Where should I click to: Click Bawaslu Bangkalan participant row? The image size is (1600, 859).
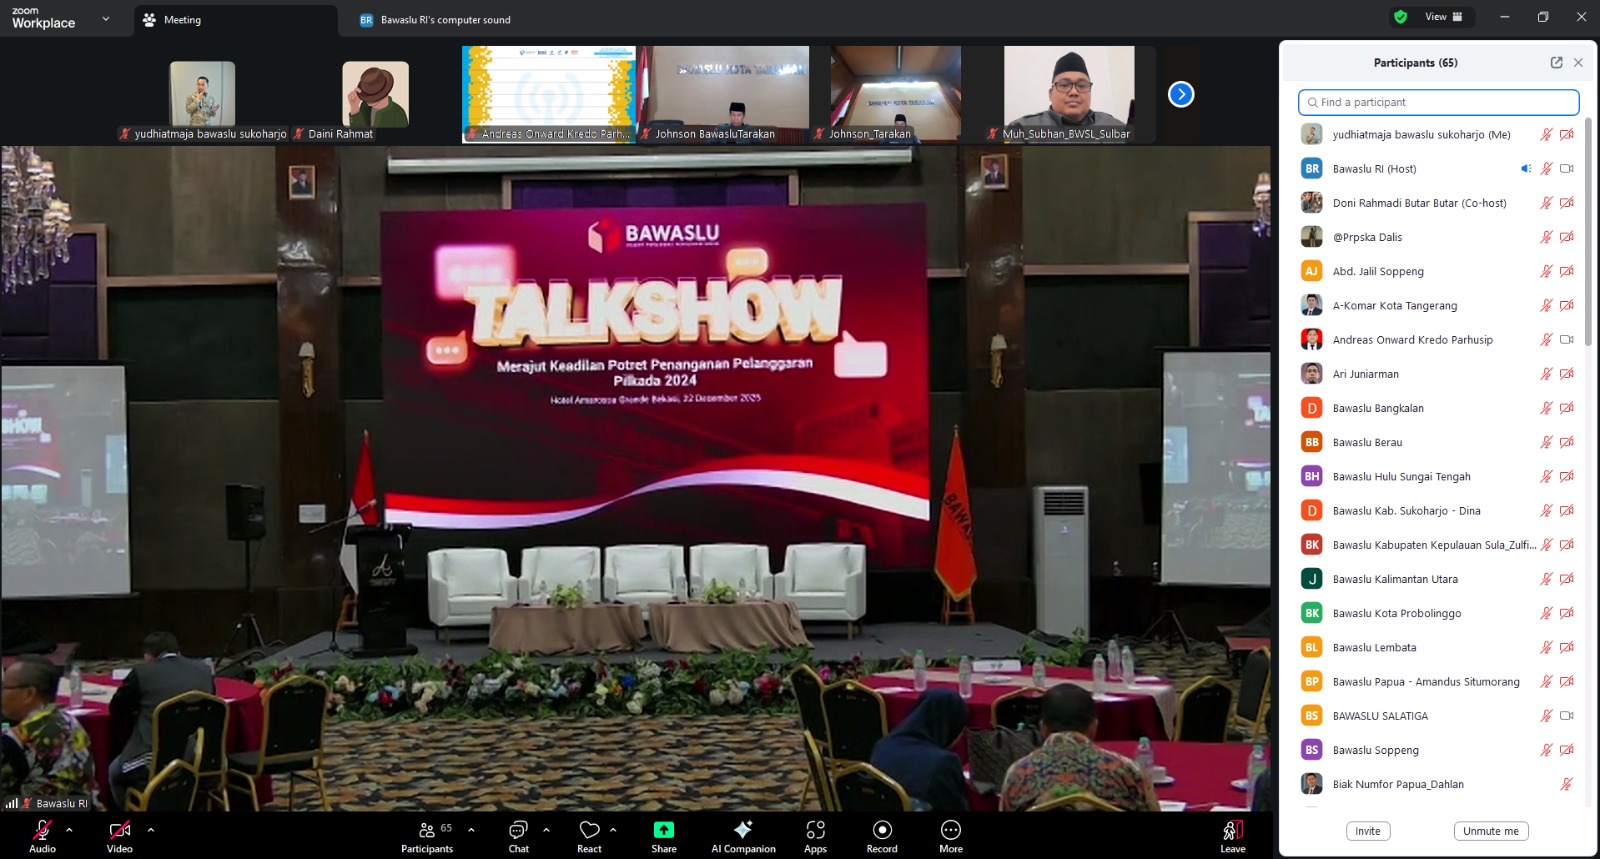(1439, 408)
